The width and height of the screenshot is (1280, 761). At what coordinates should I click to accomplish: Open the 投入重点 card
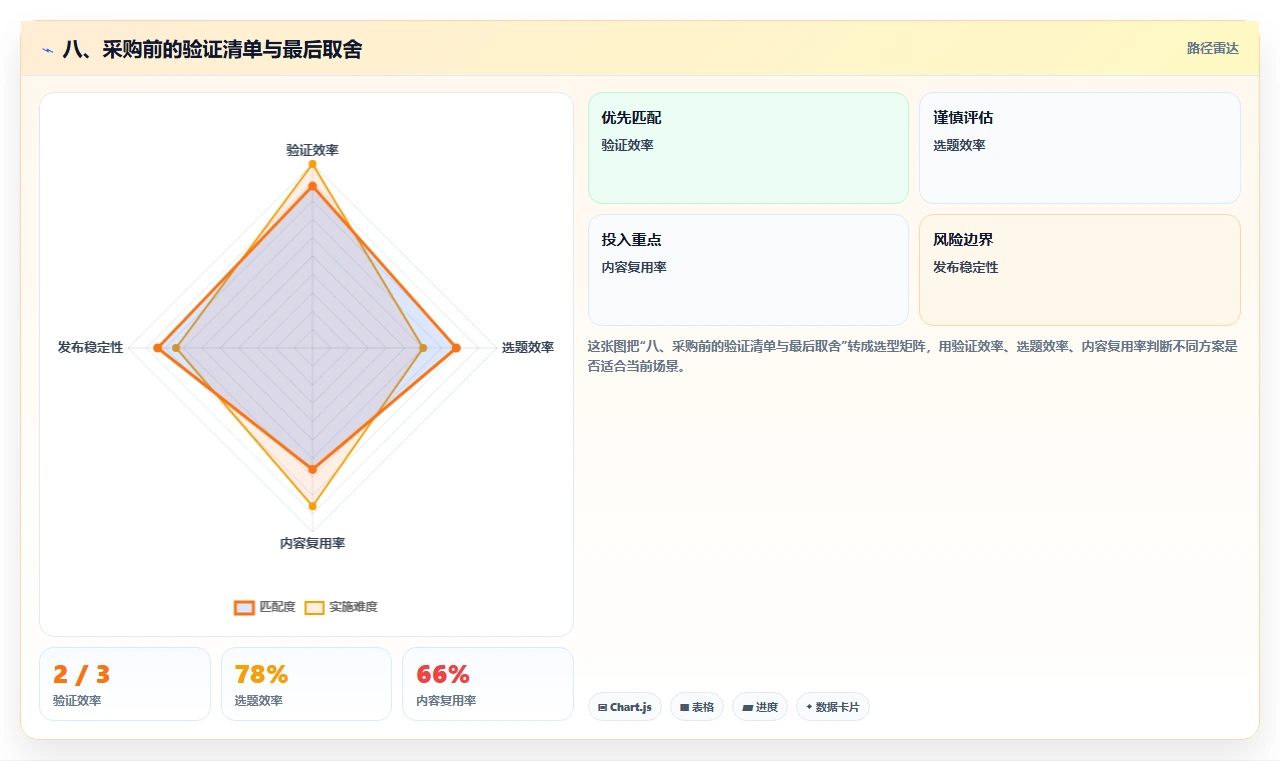tap(748, 270)
